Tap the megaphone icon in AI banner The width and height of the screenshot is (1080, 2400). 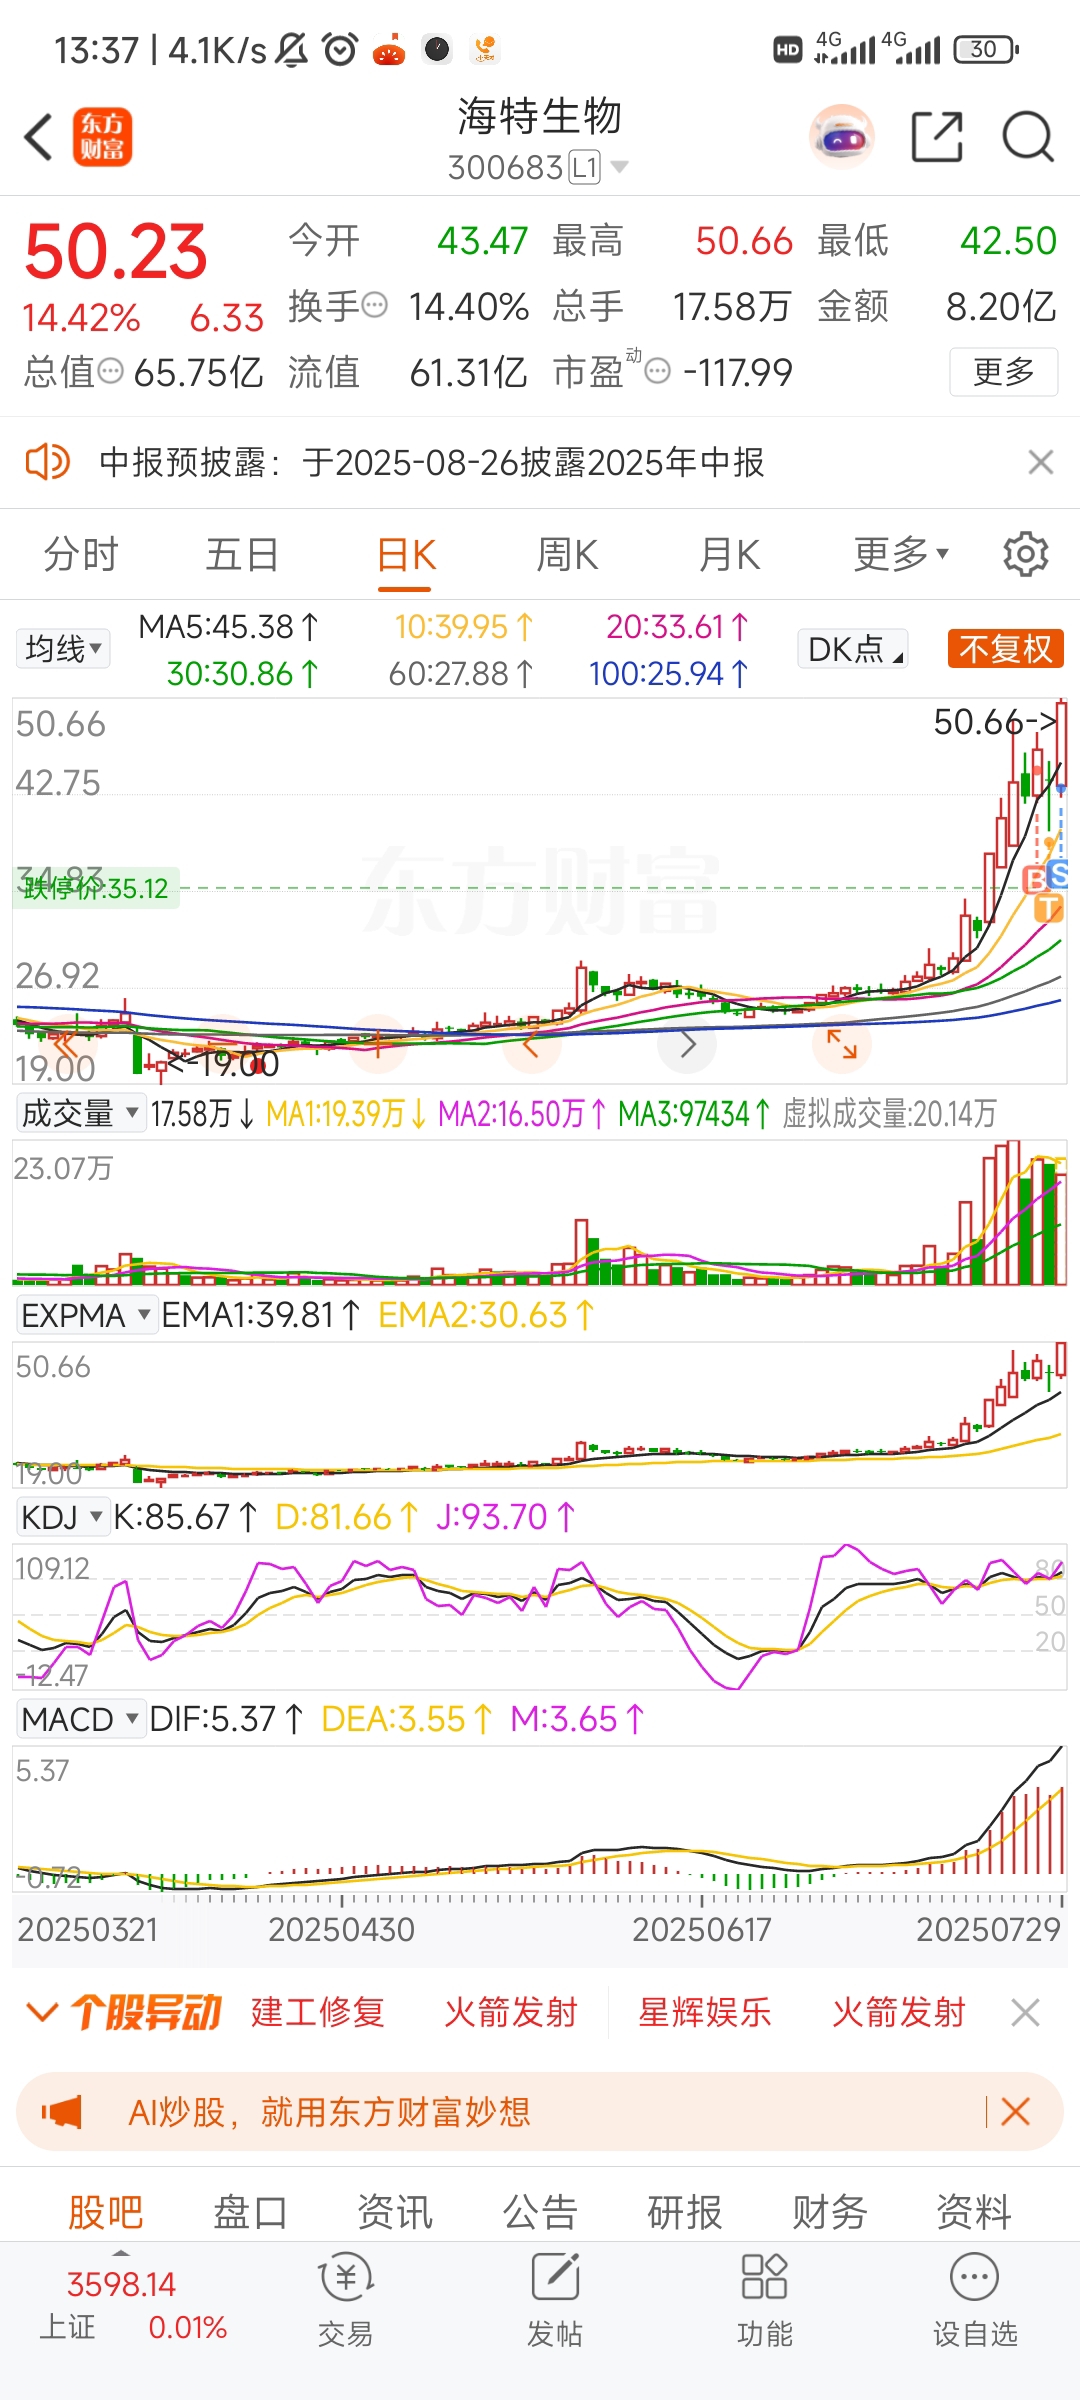click(x=62, y=2112)
